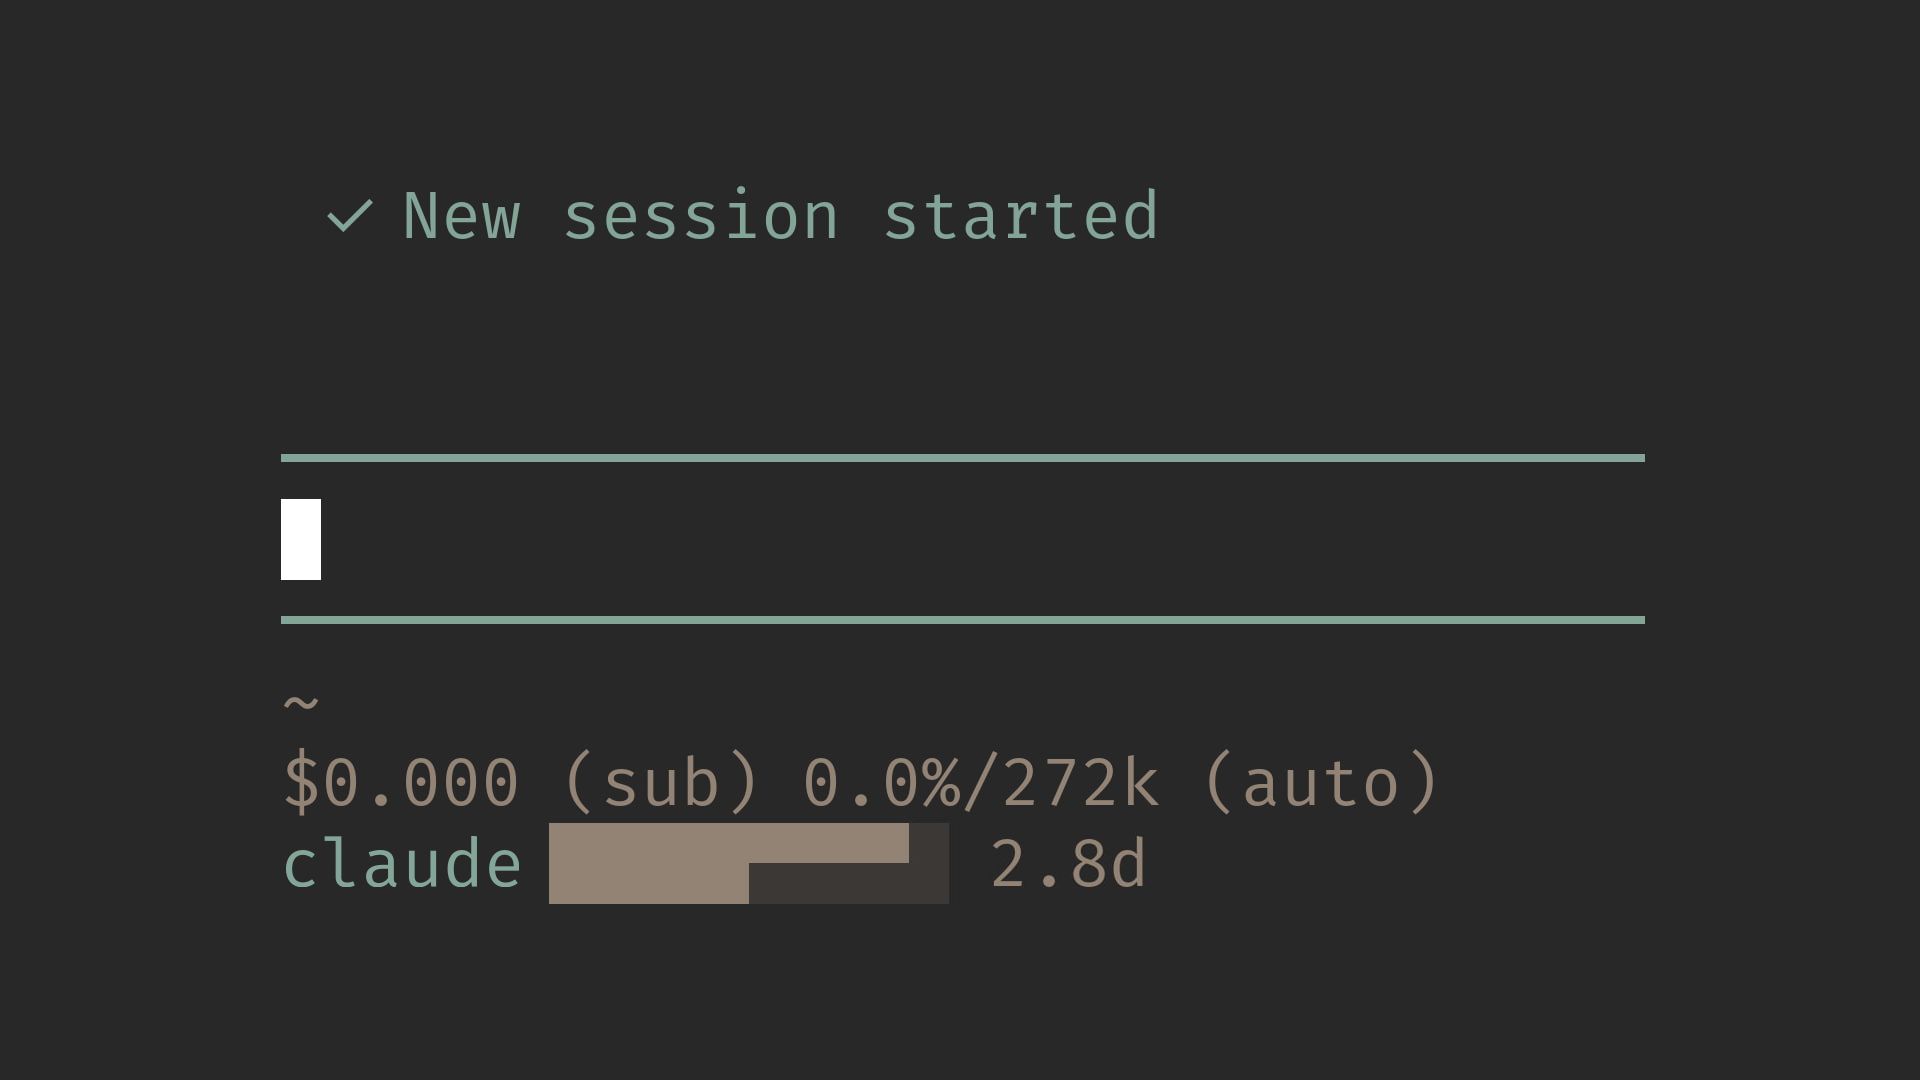The height and width of the screenshot is (1080, 1920).
Task: Toggle the (auto) mode indicator
Action: point(1321,783)
